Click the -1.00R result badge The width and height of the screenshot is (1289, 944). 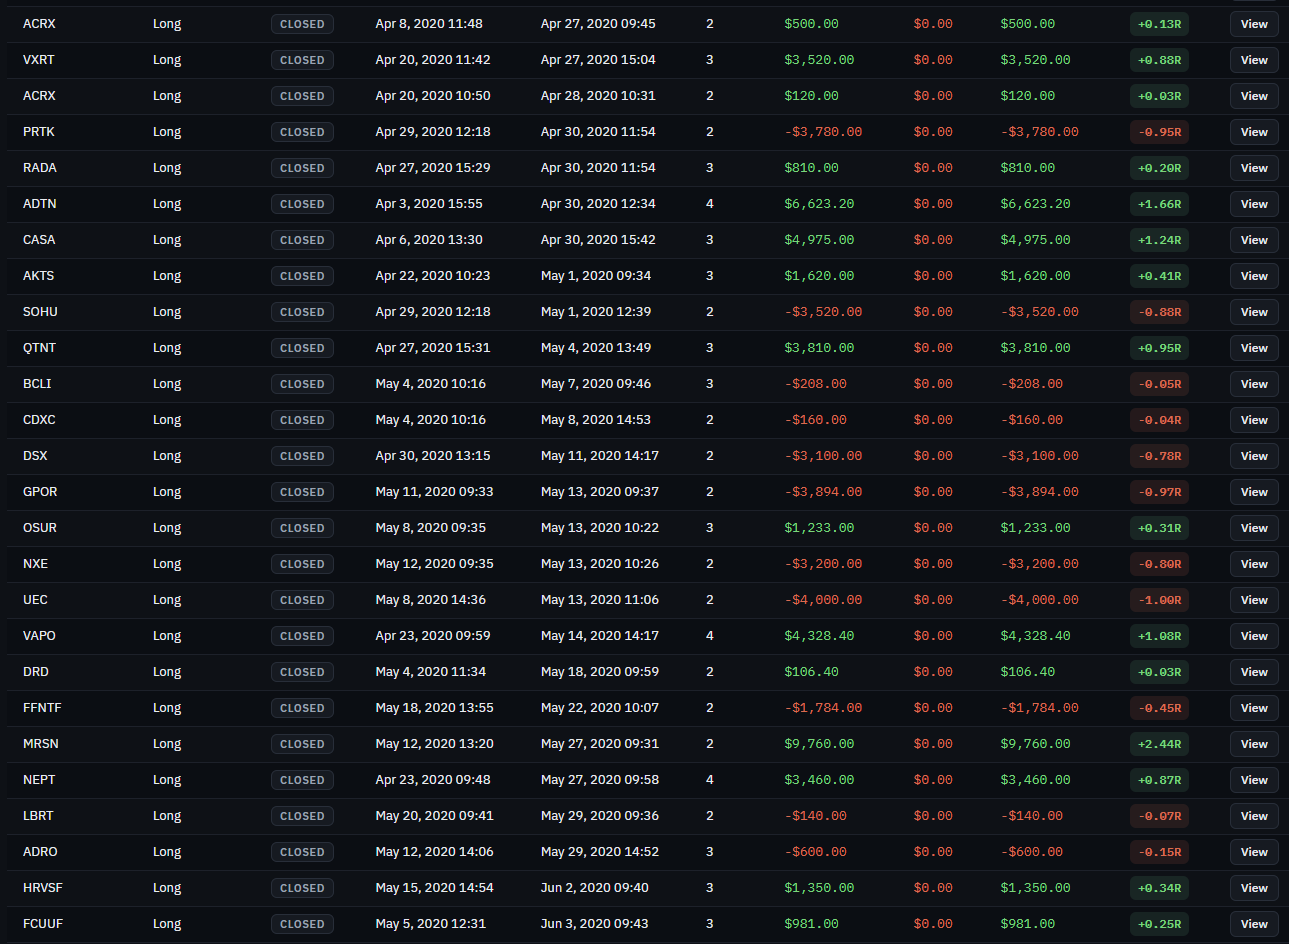pyautogui.click(x=1159, y=600)
